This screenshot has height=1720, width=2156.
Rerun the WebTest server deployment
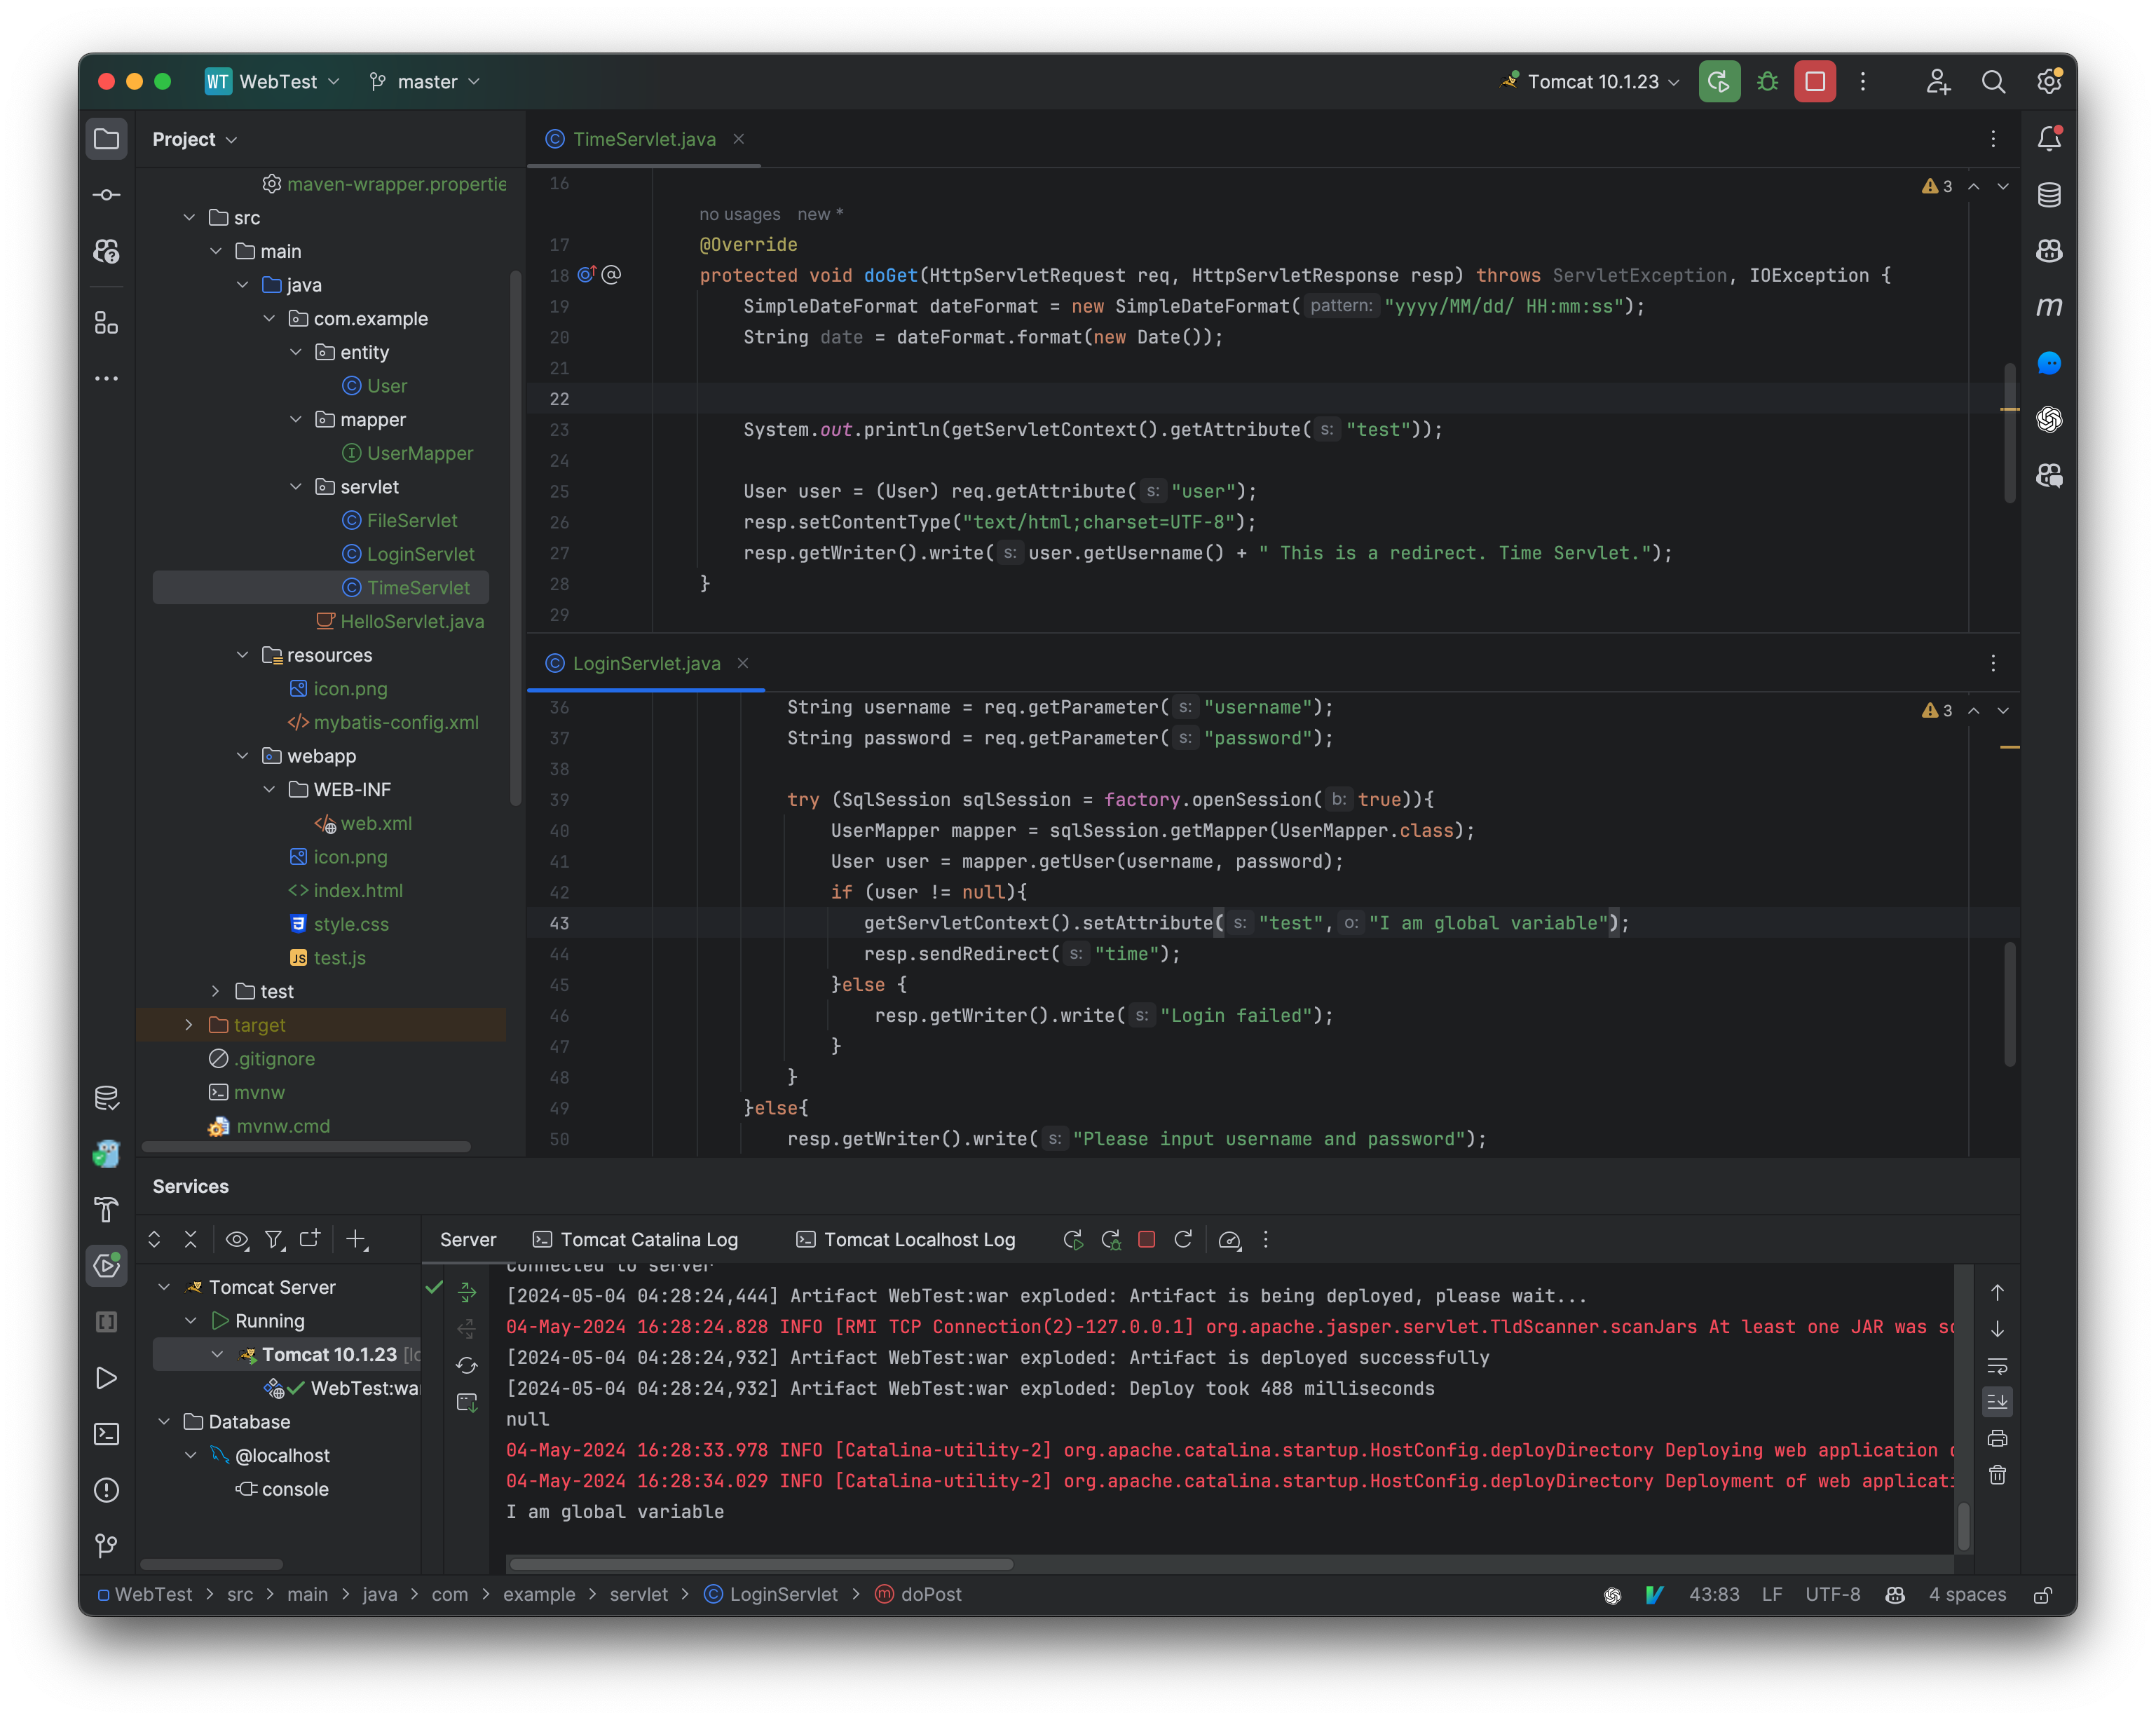point(1073,1239)
